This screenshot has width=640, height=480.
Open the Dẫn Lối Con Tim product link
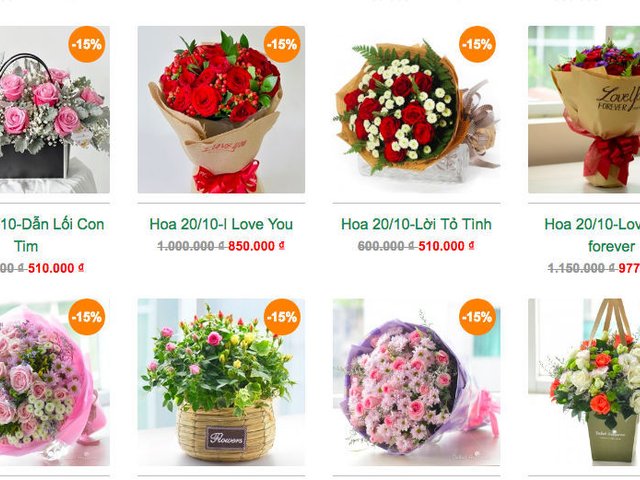[52, 235]
